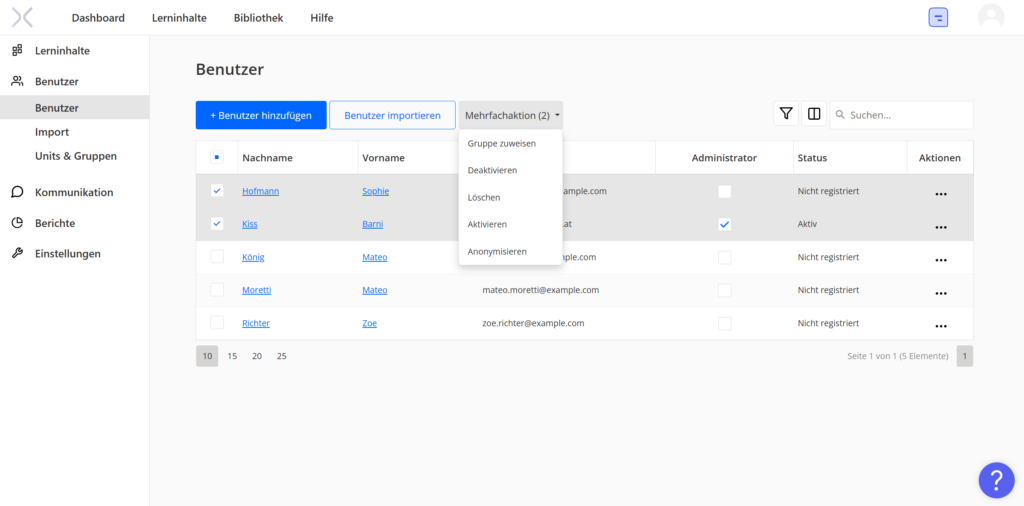Set page size to 20
The image size is (1024, 506).
[x=257, y=356]
